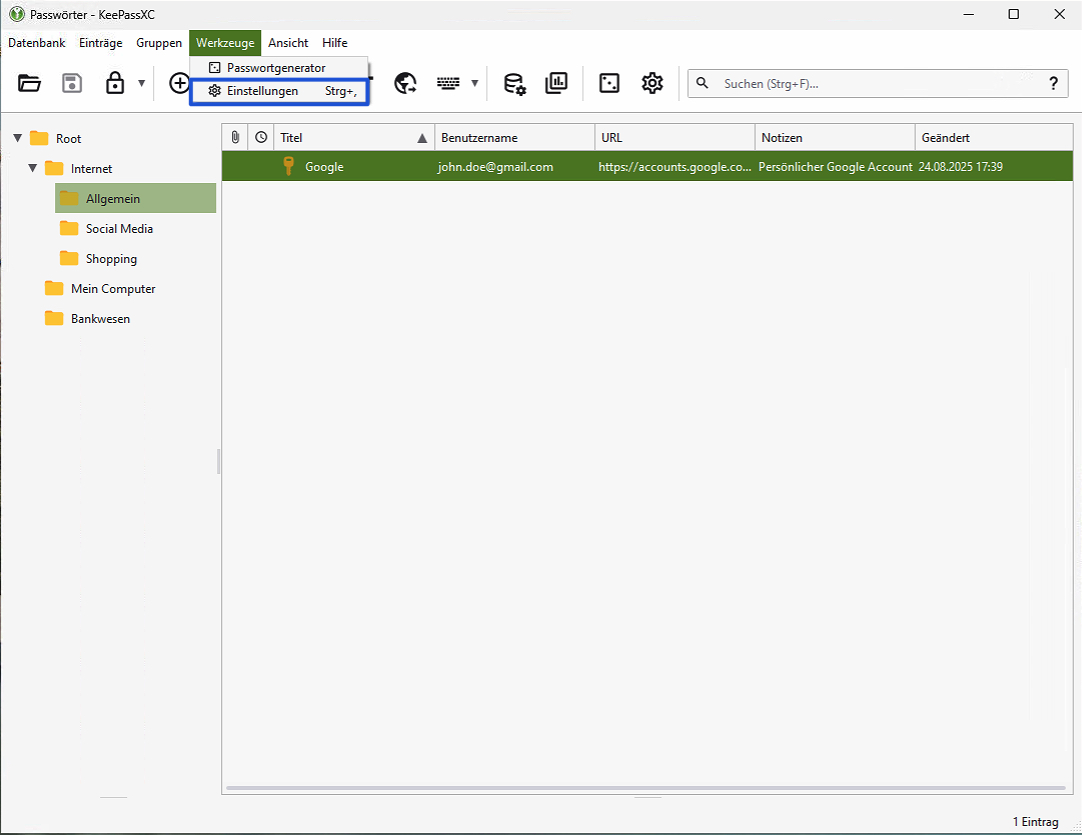Sort entries by the Benutzername column
The image size is (1082, 835).
pyautogui.click(x=479, y=138)
